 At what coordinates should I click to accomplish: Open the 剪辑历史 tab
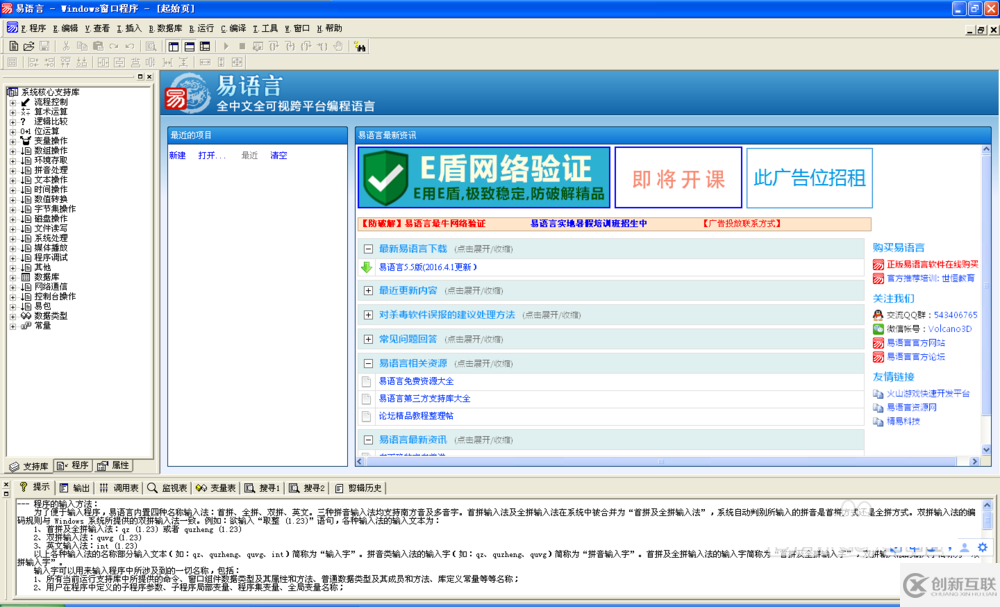coord(358,488)
